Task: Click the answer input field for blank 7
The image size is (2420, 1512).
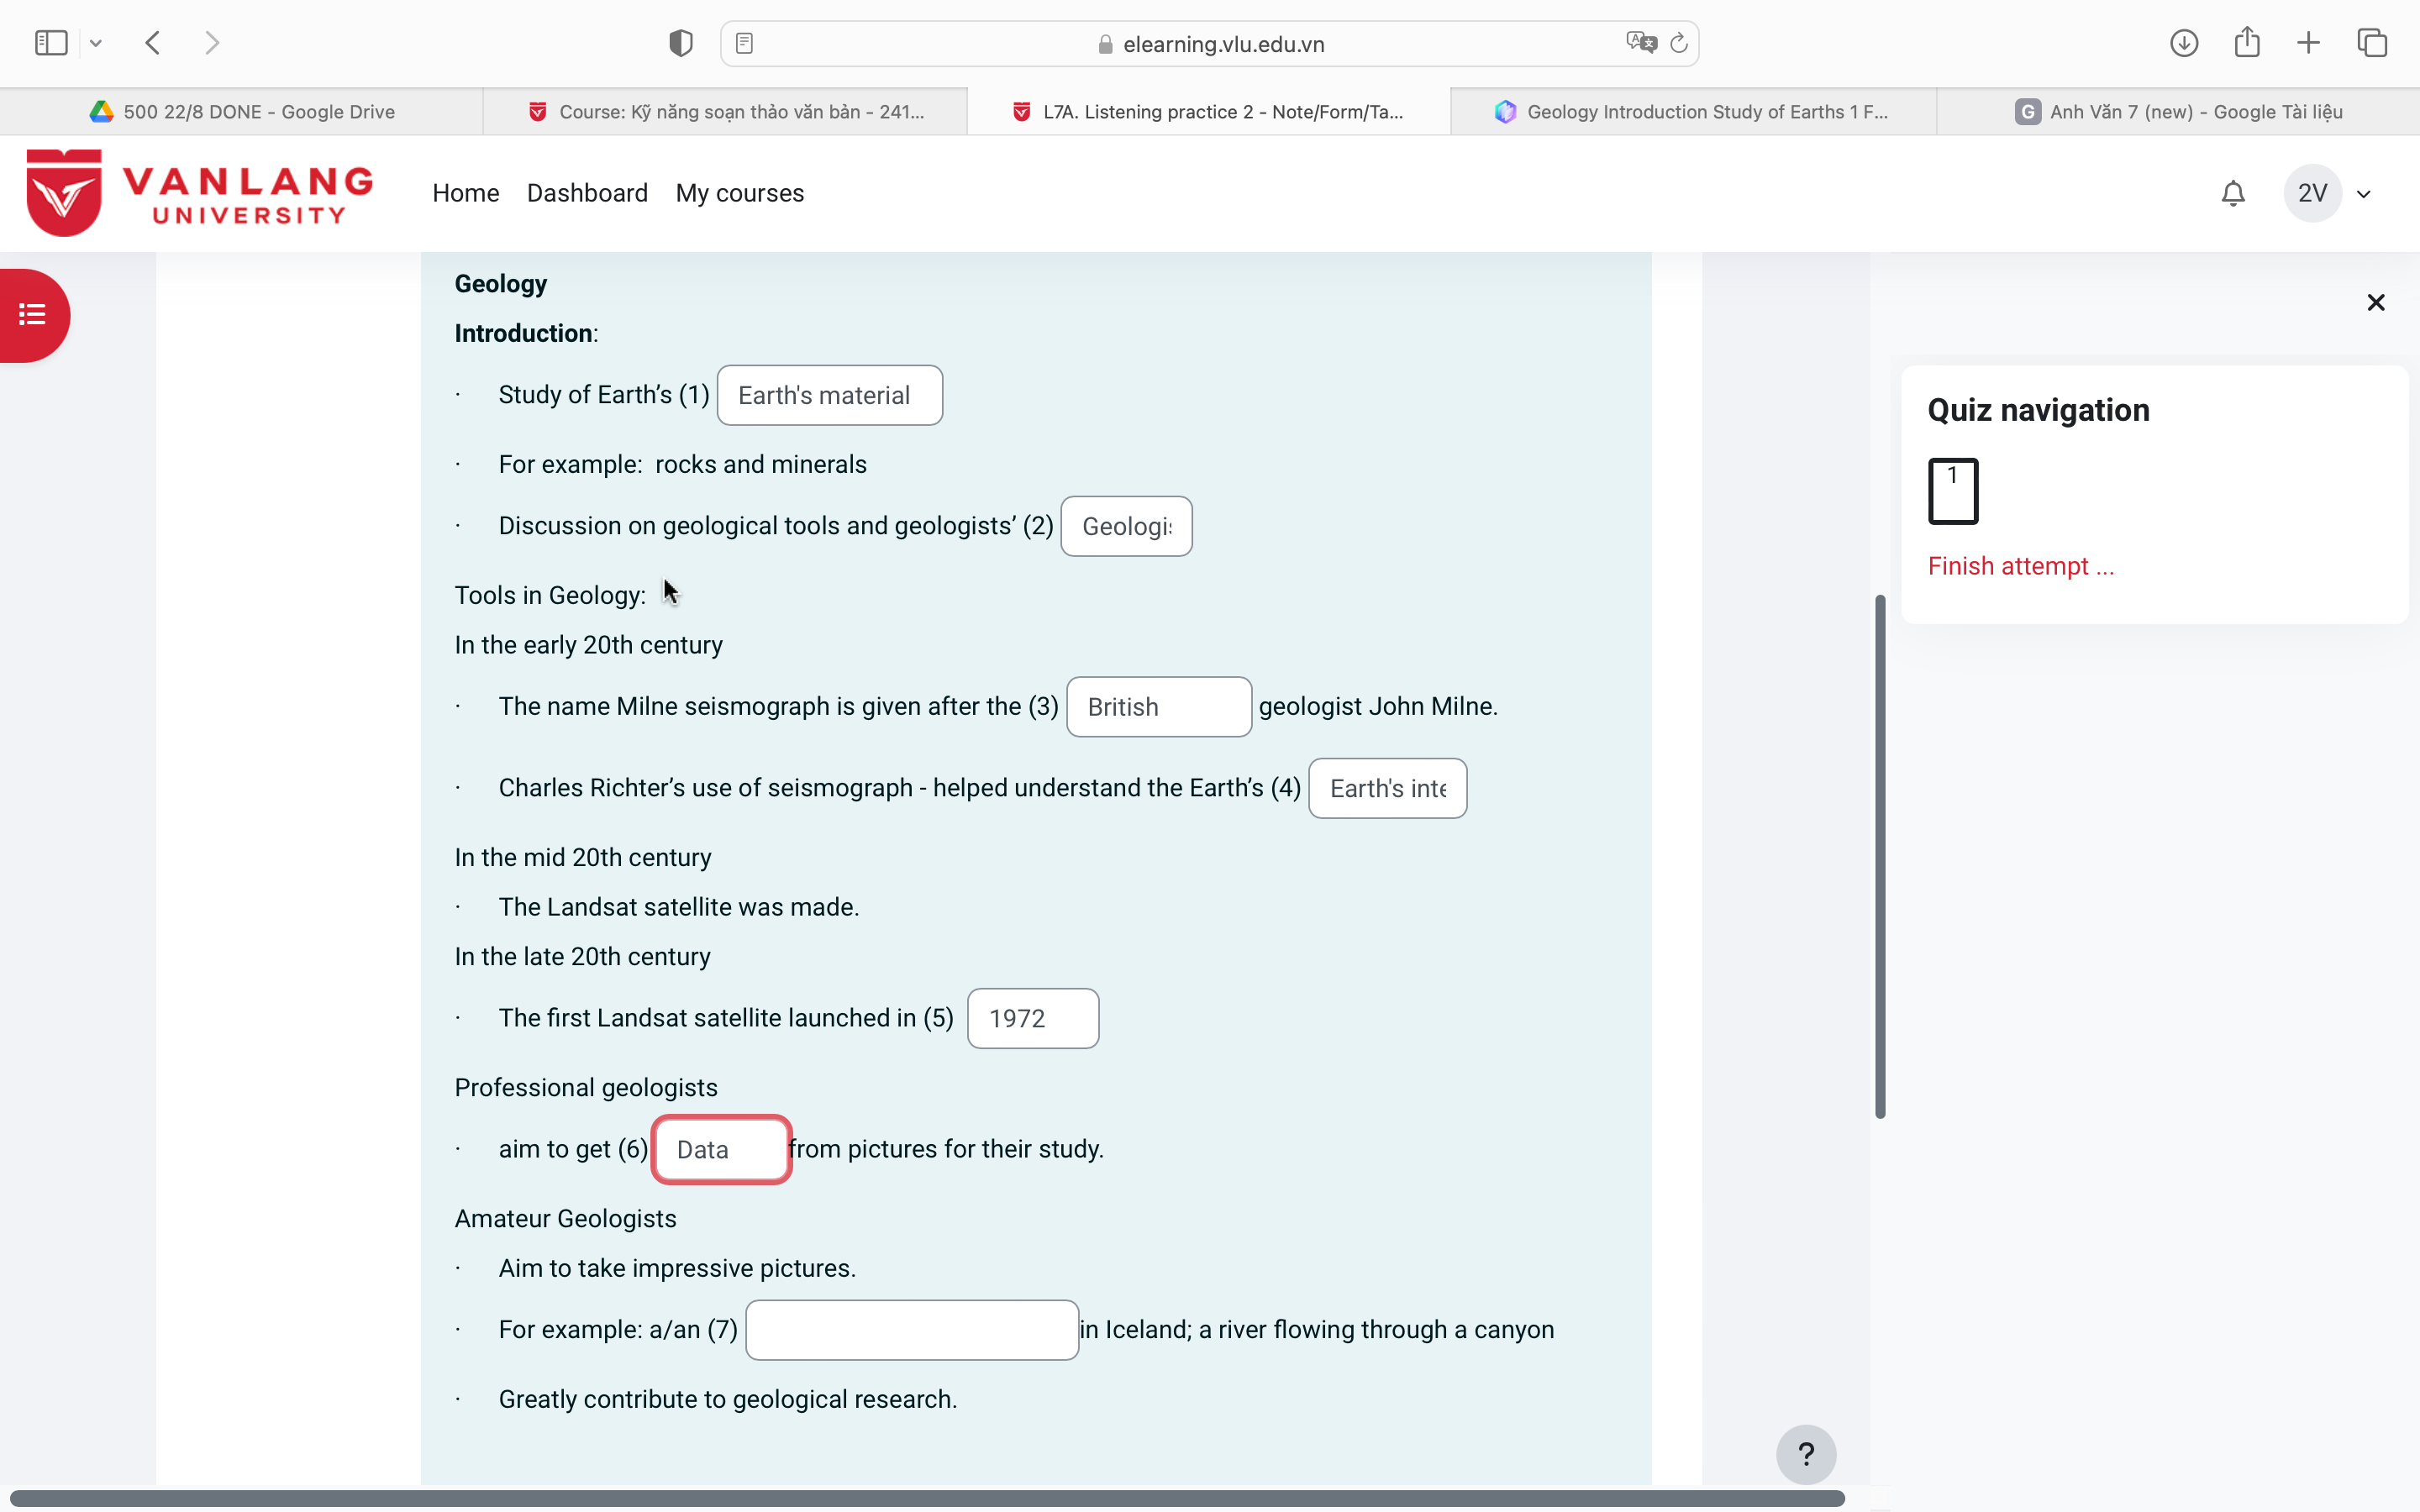Action: tap(911, 1329)
